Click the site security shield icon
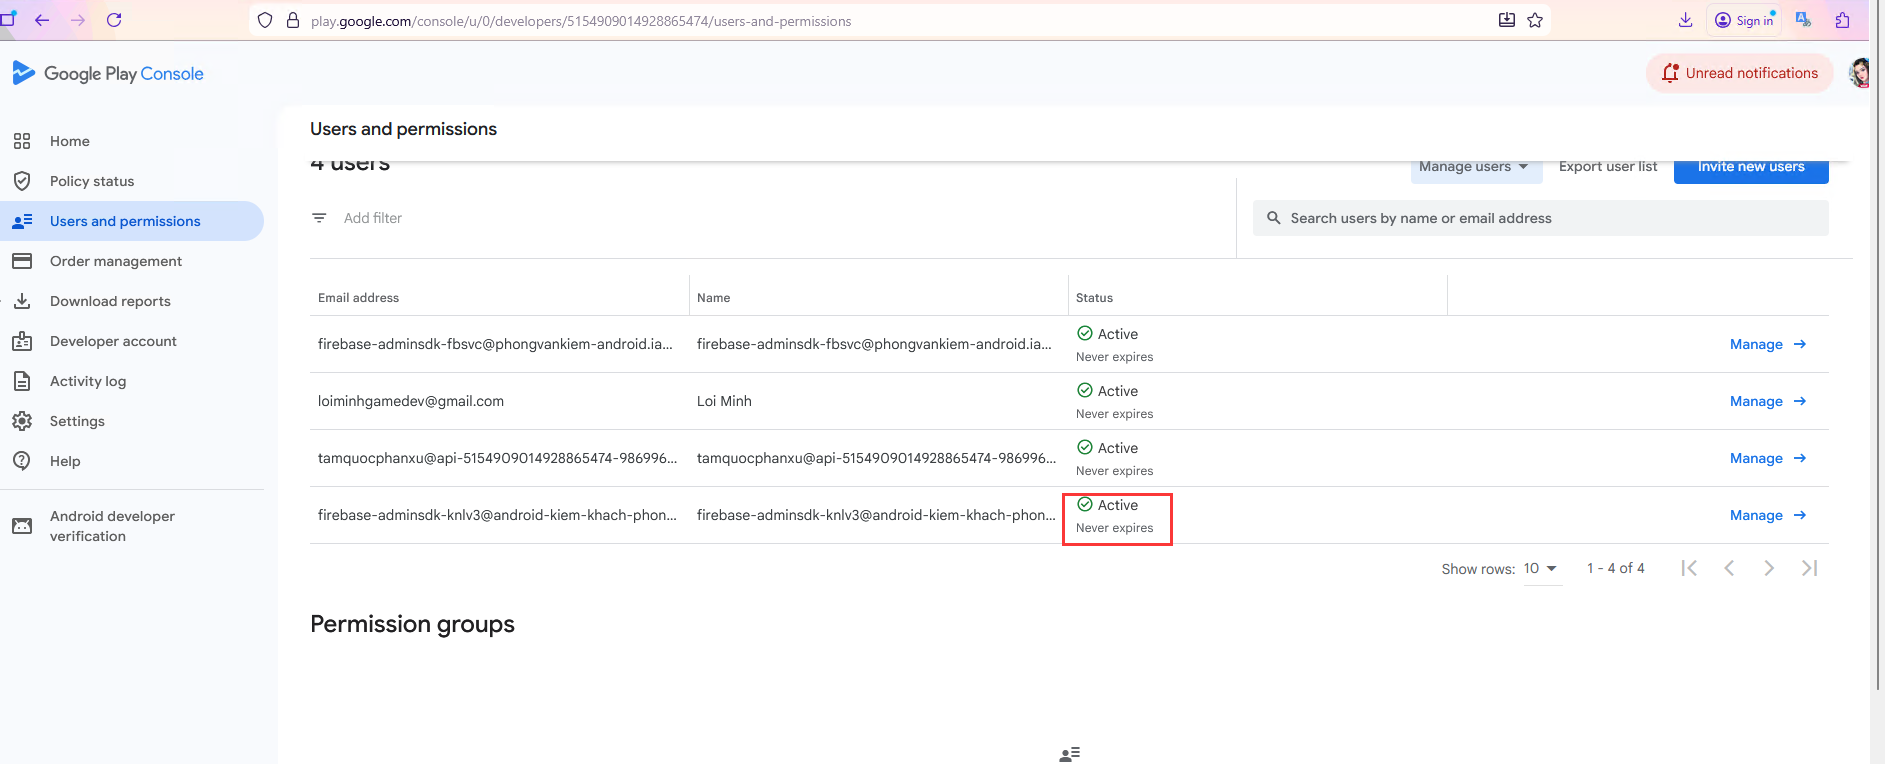This screenshot has width=1885, height=764. [265, 20]
